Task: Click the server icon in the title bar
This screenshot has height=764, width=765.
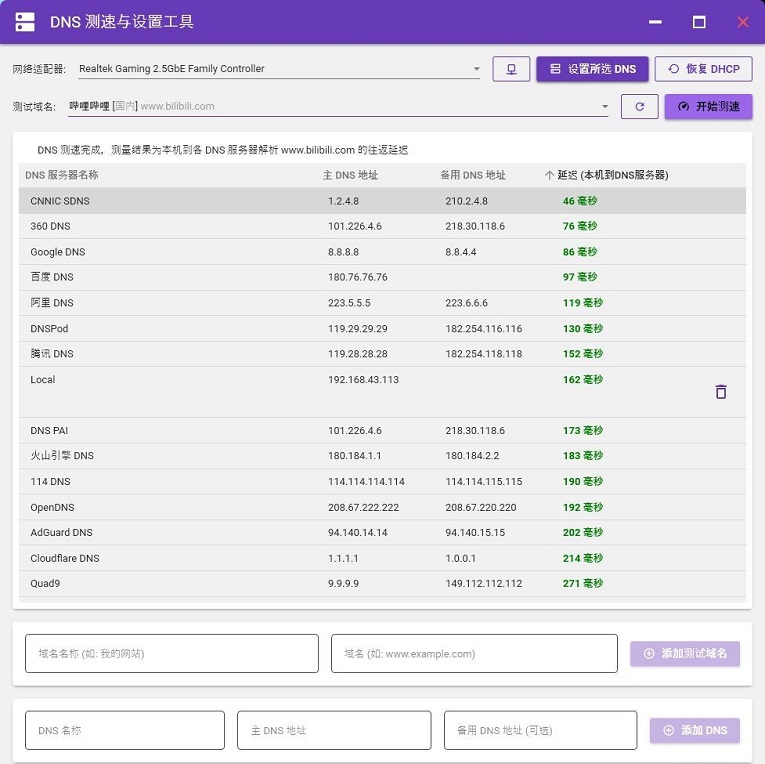Action: (25, 22)
